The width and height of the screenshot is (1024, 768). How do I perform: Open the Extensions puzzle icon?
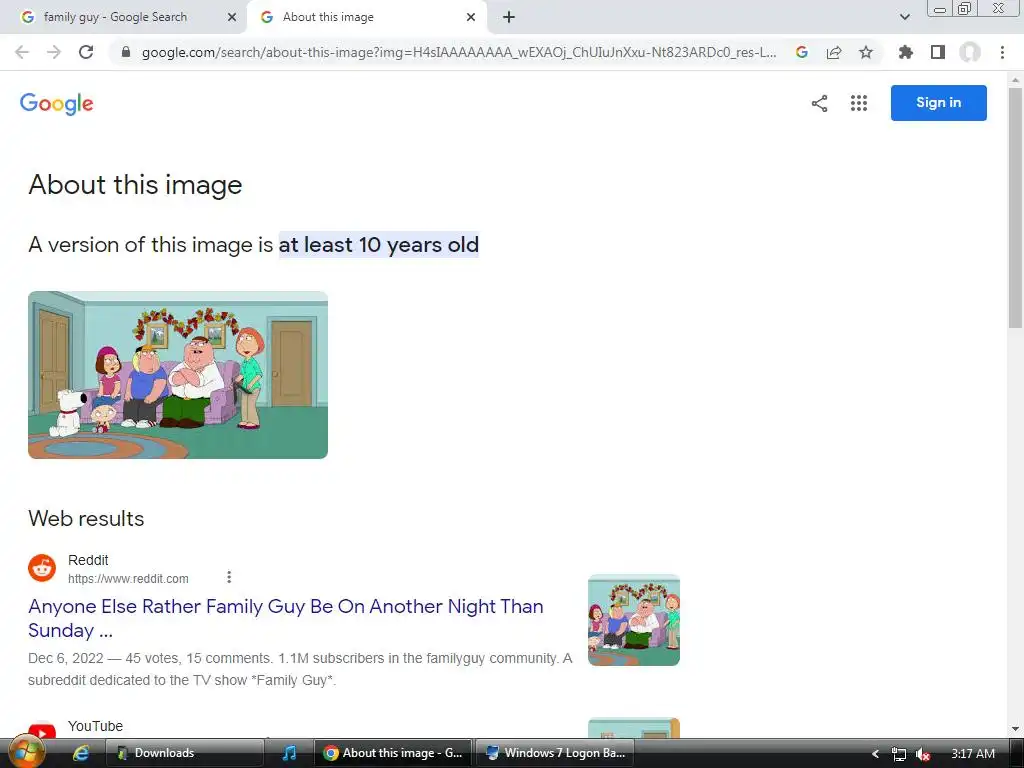click(x=906, y=52)
